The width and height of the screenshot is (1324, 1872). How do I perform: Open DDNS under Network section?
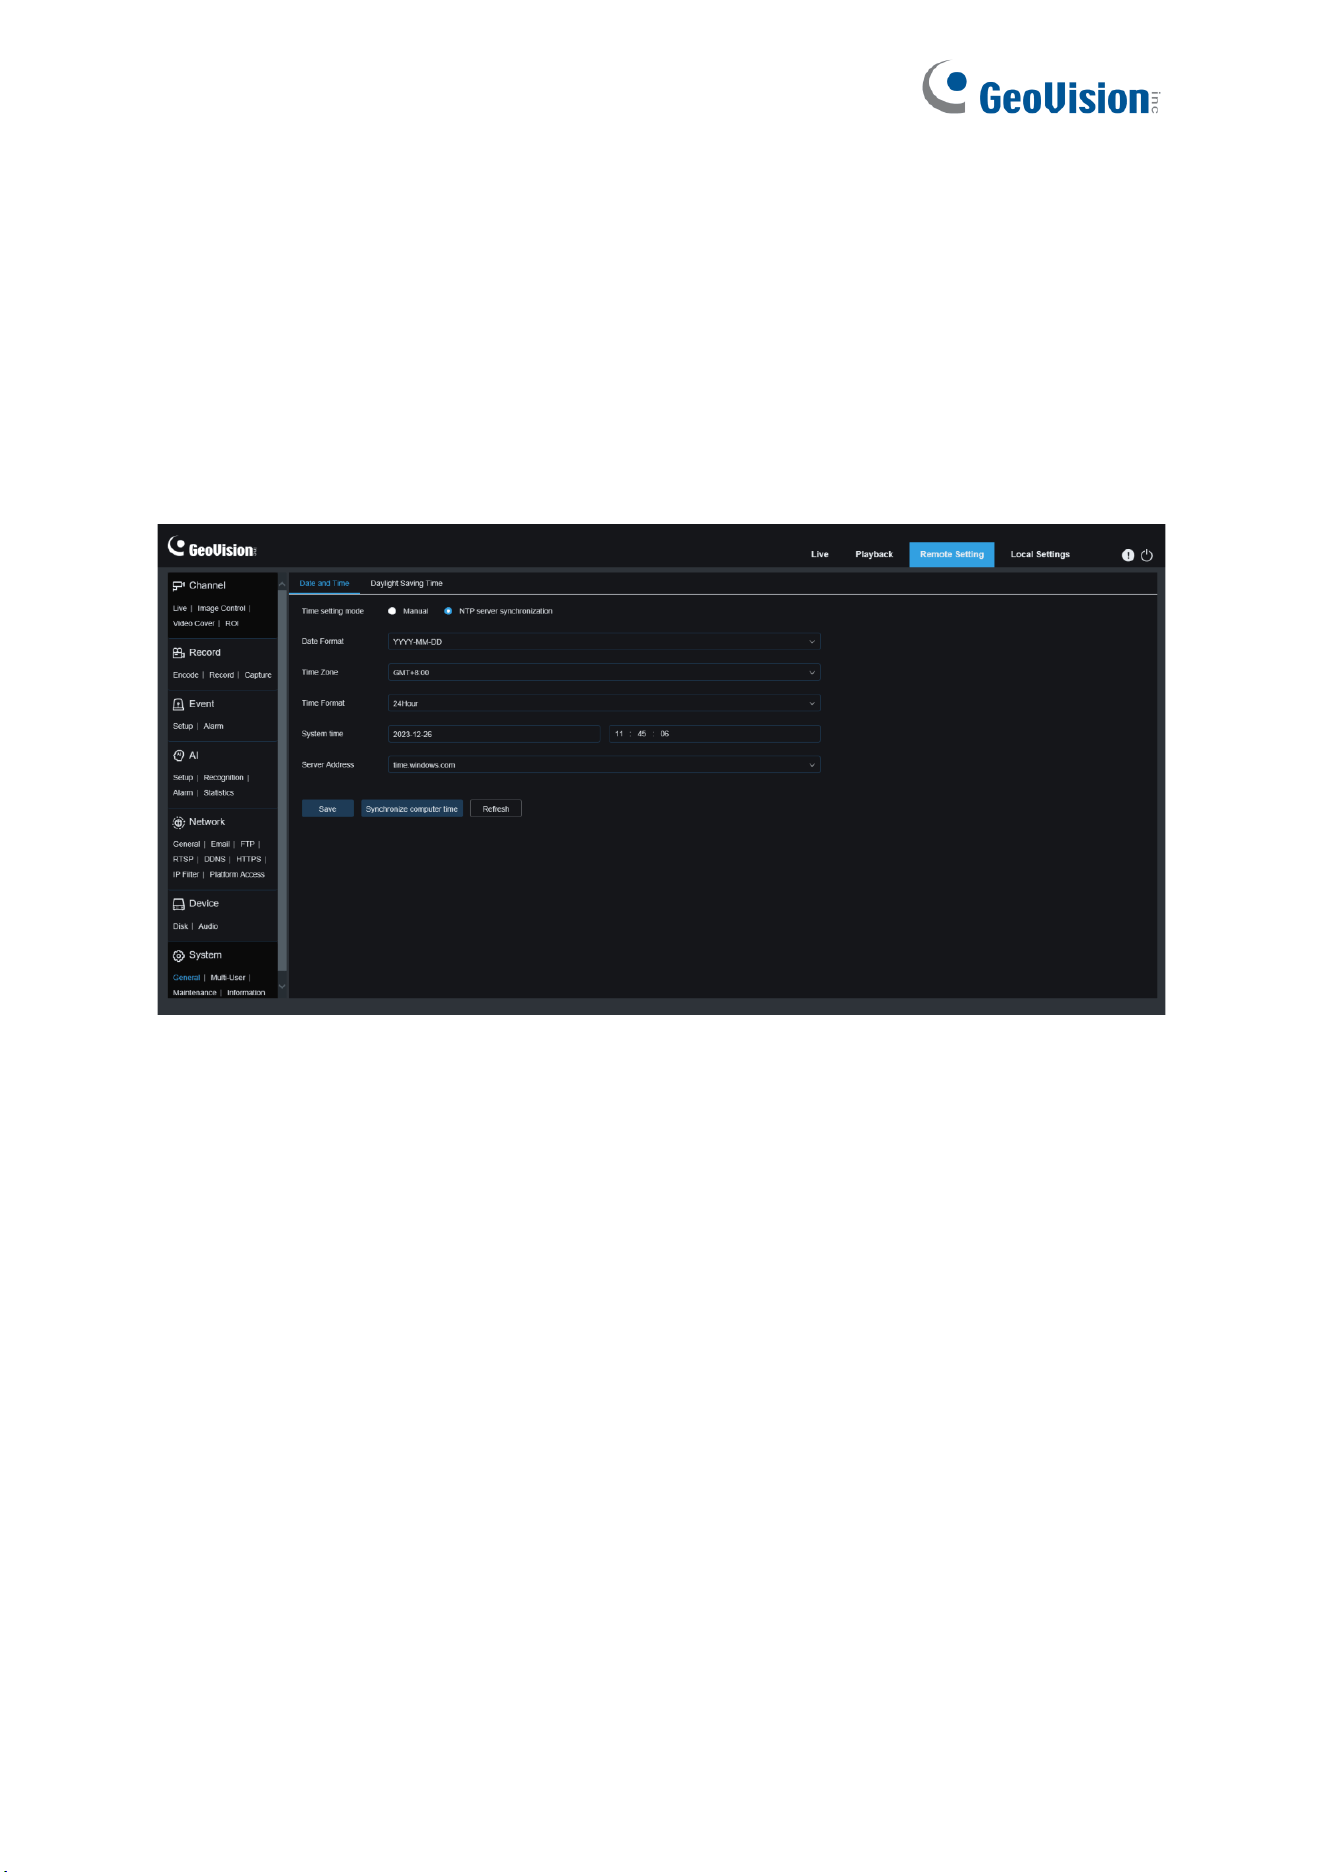point(215,859)
